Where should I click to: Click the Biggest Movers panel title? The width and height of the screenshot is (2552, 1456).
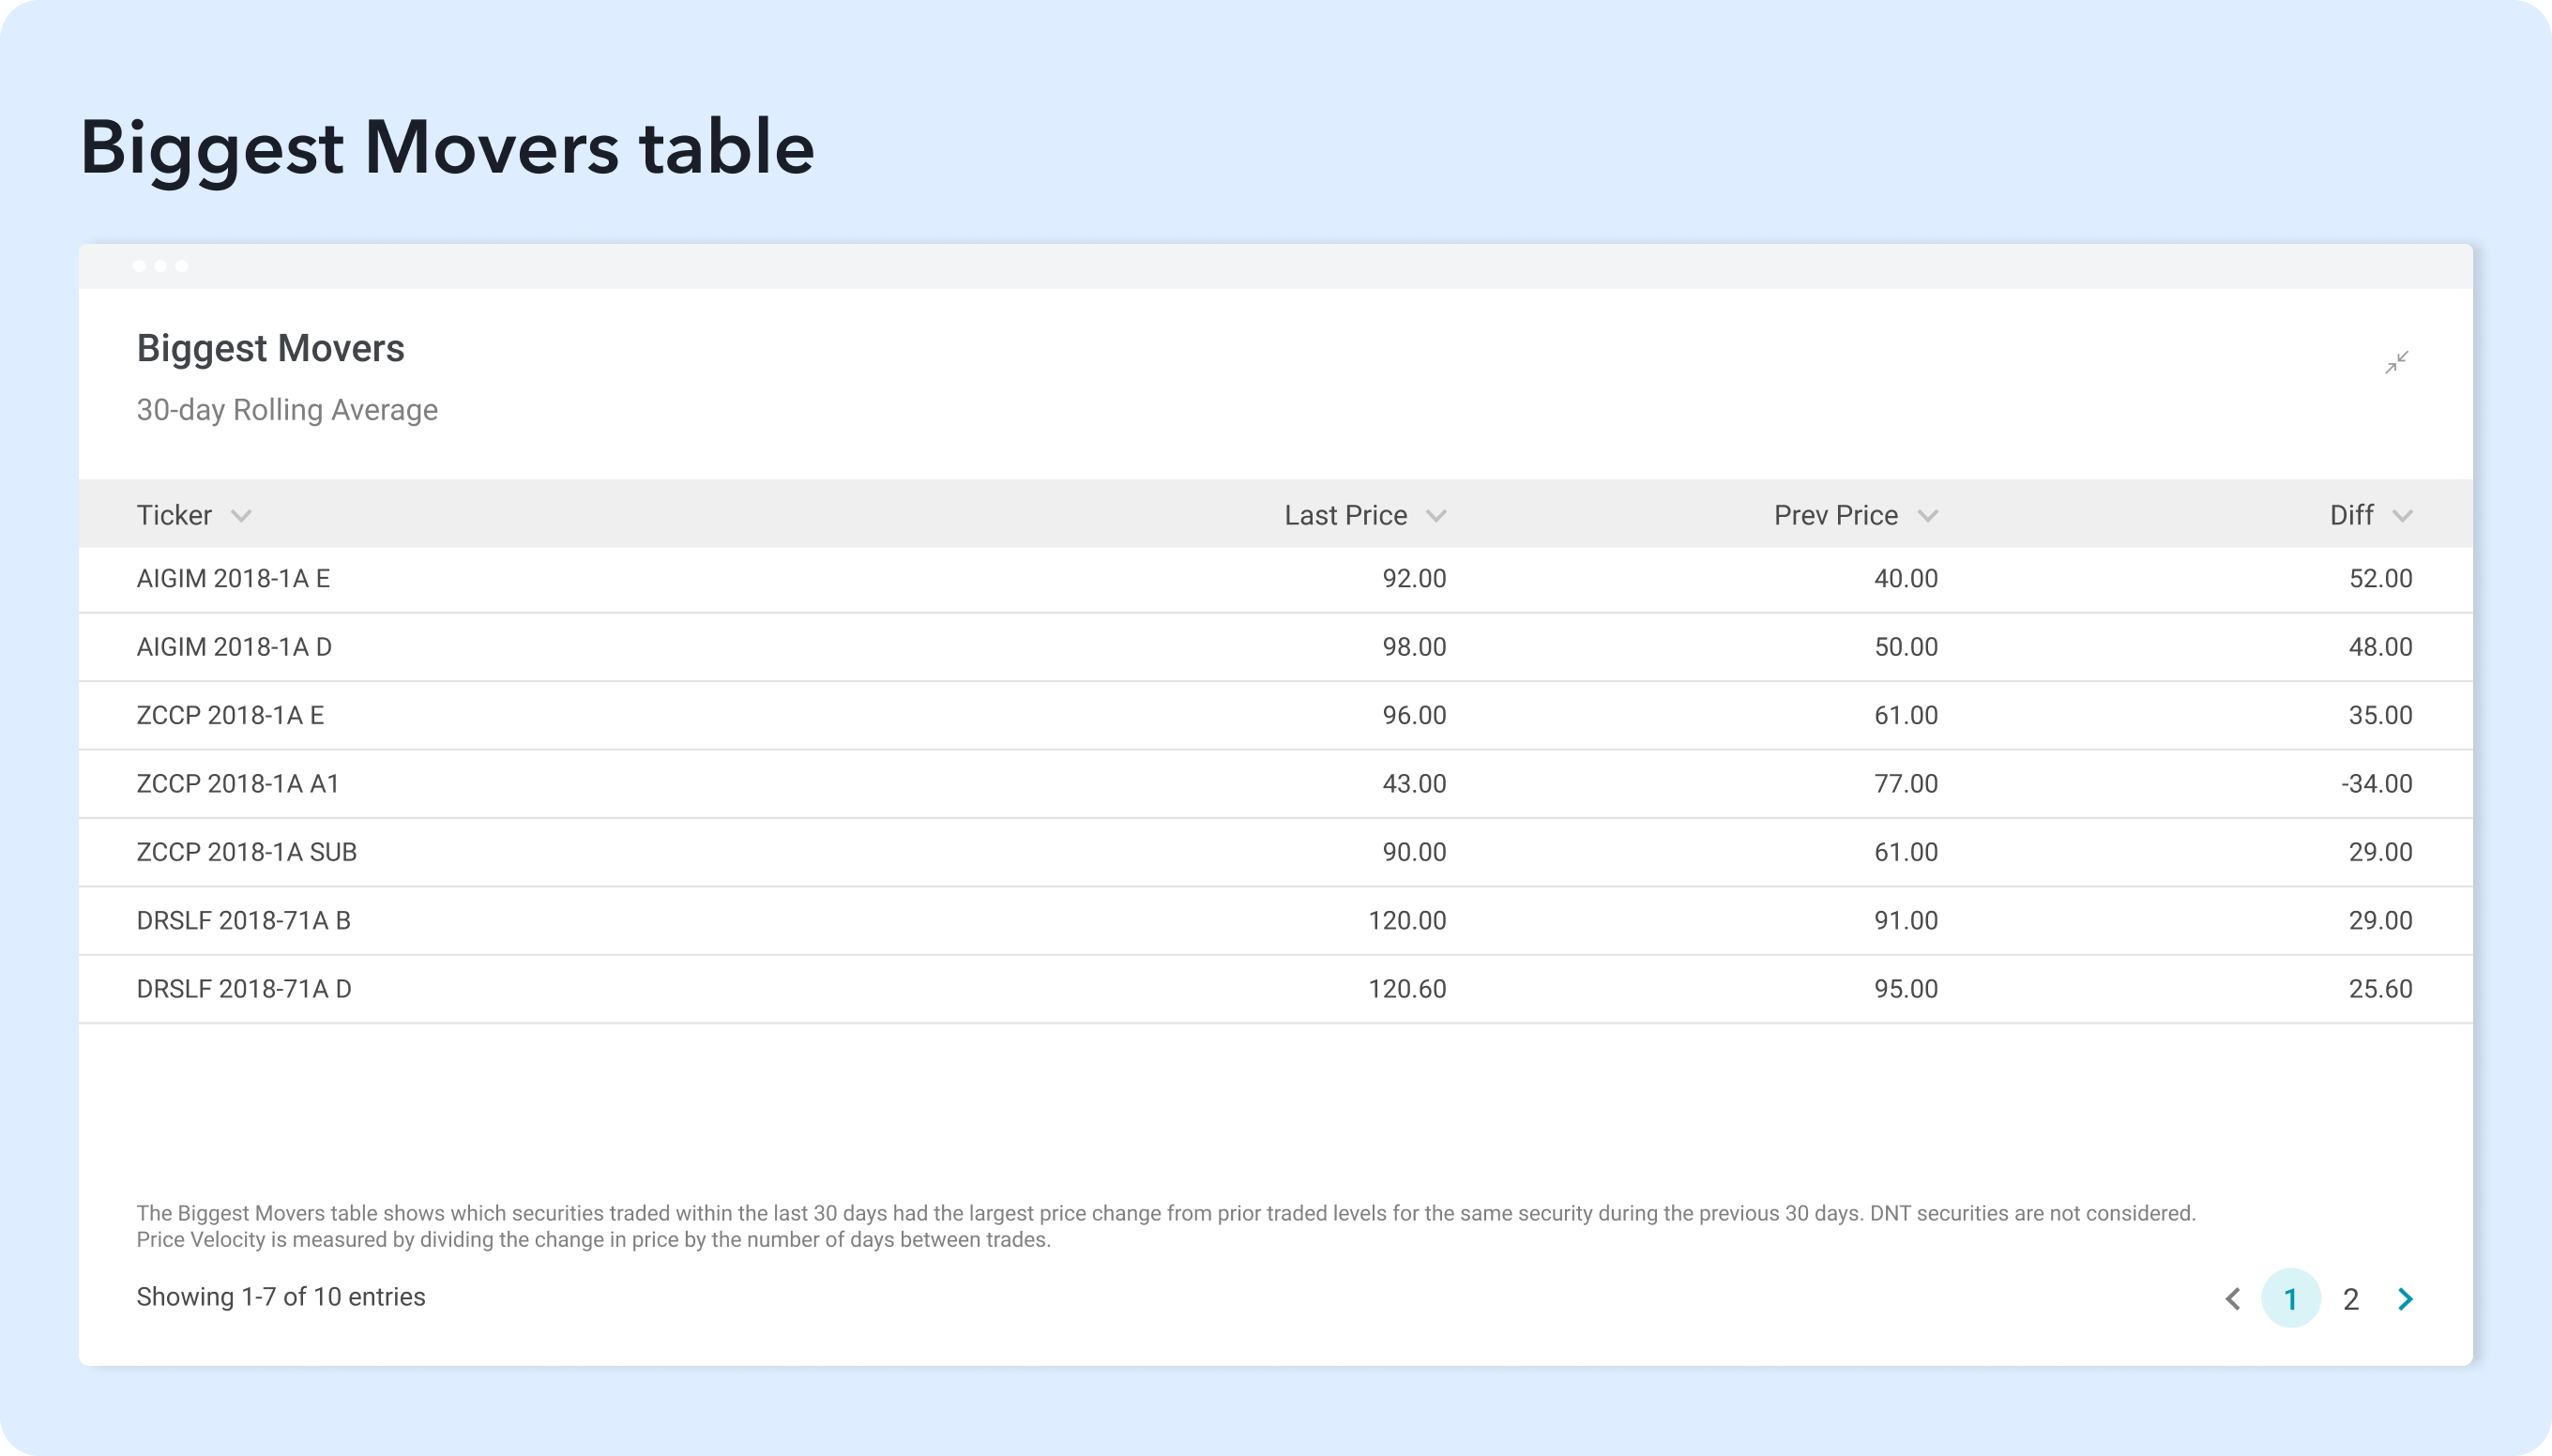[270, 348]
